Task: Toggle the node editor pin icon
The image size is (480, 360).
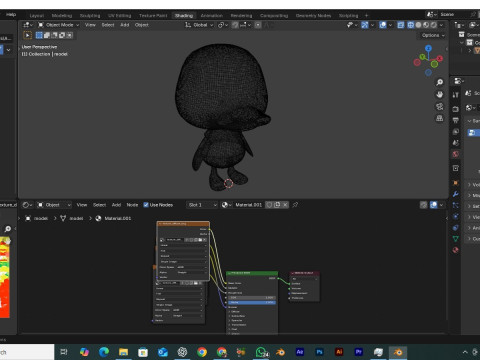Action: tap(295, 205)
